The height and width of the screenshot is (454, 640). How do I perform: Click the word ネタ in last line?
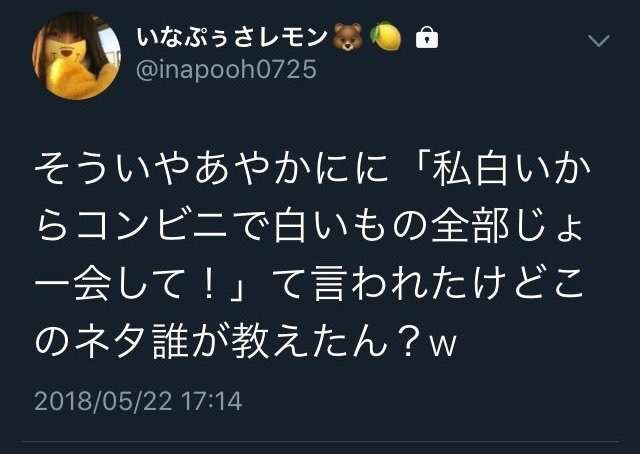tap(111, 340)
